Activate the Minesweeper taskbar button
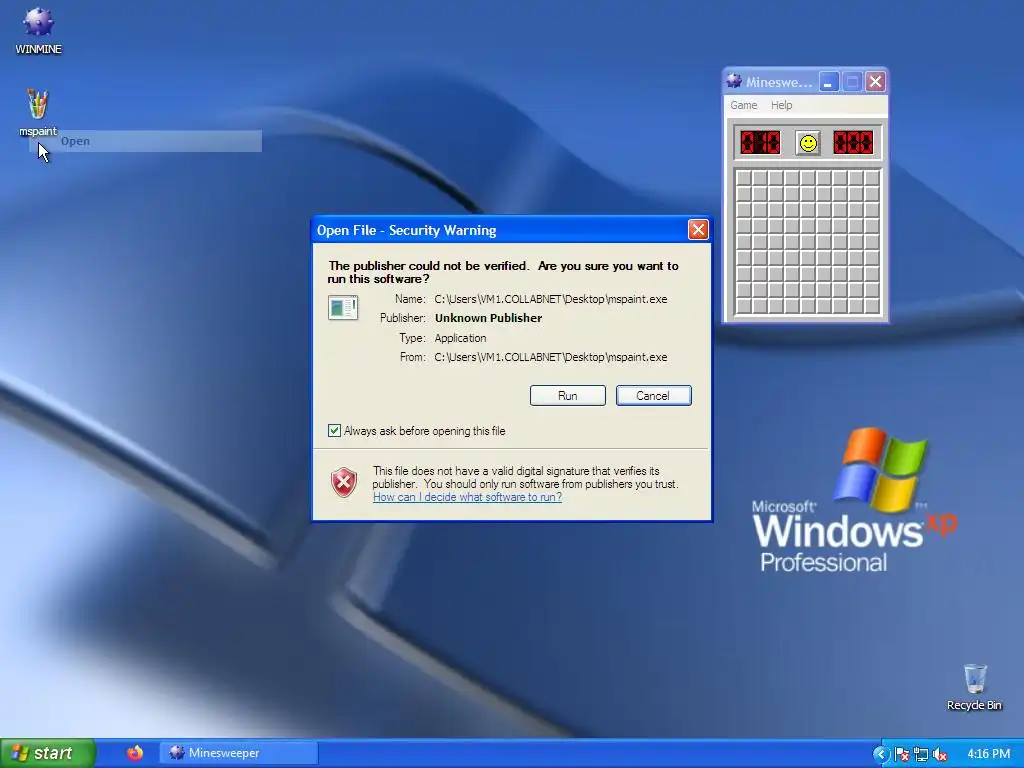Screen dimensions: 1024x768 coord(239,753)
